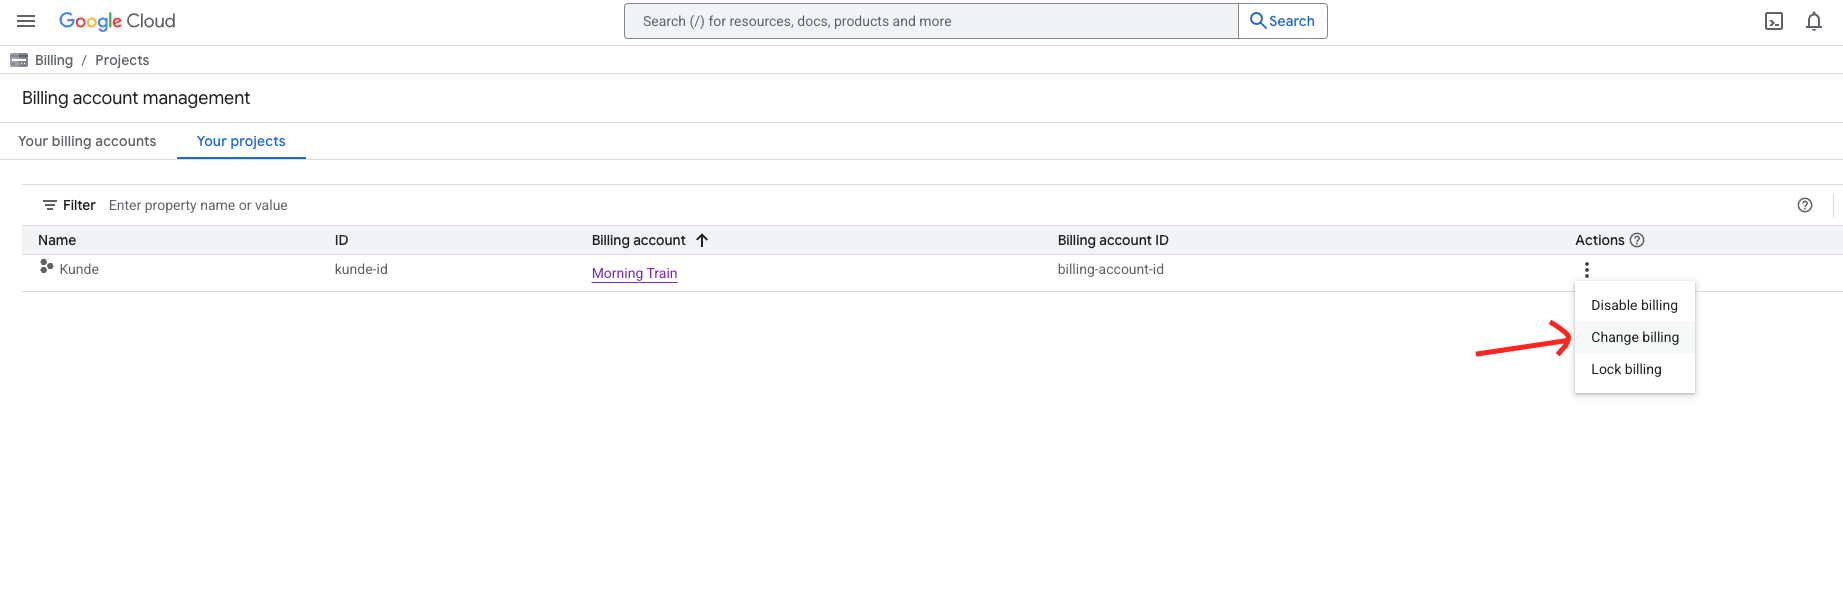Image resolution: width=1843 pixels, height=592 pixels.
Task: Select the Your projects tab
Action: click(241, 141)
